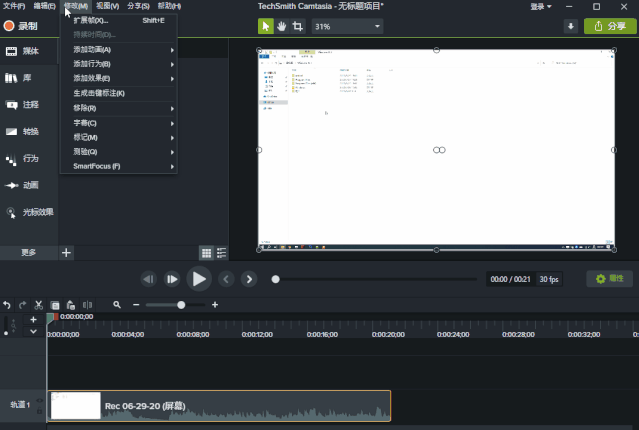Jump to next clip with right chevron
Viewport: 639px width, 430px height.
[249, 279]
